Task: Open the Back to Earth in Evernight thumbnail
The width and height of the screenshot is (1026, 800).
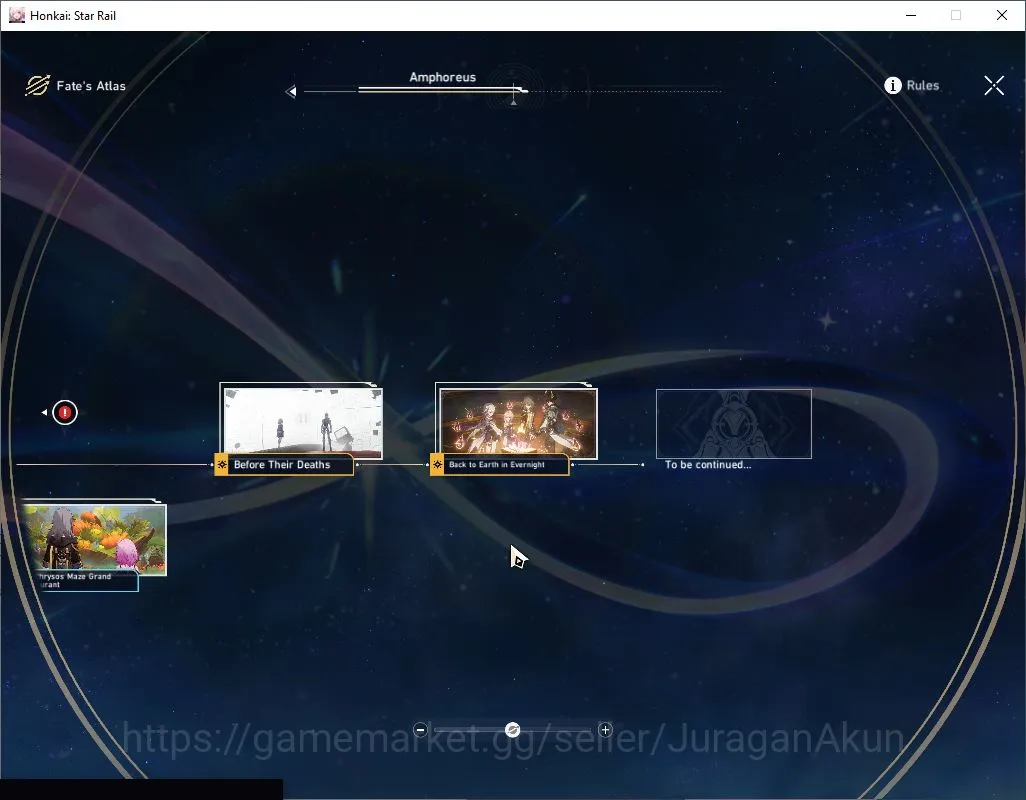Action: [518, 423]
